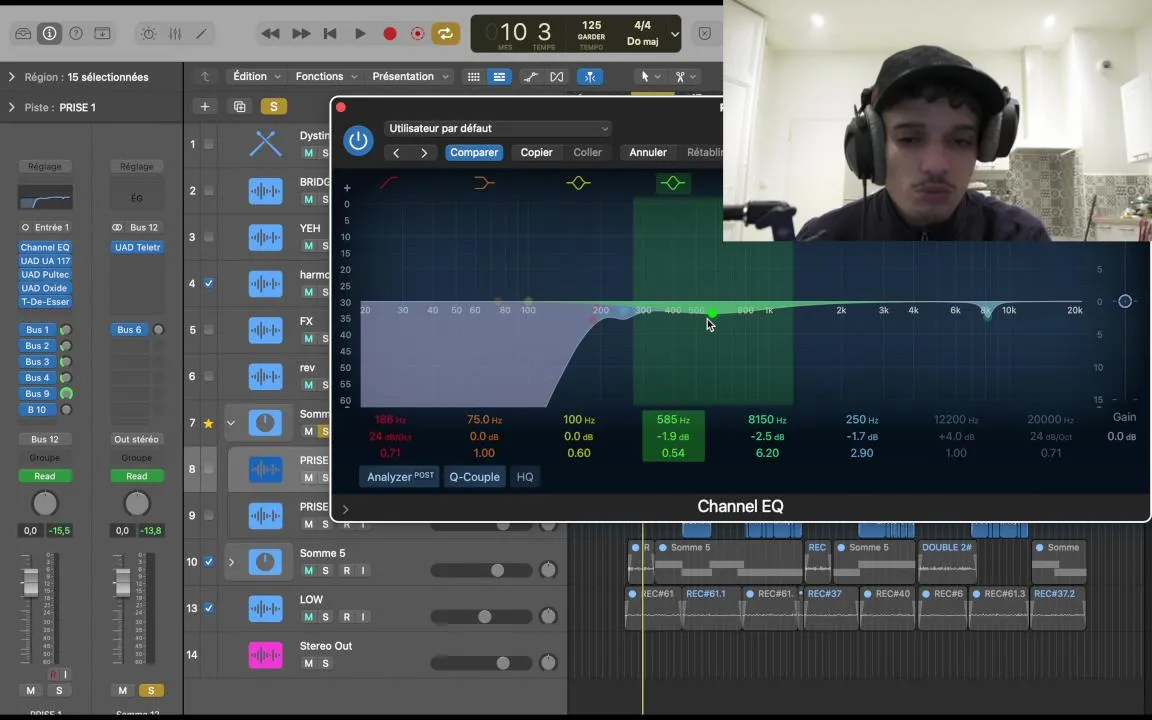Show automation curve icon

coord(530,76)
